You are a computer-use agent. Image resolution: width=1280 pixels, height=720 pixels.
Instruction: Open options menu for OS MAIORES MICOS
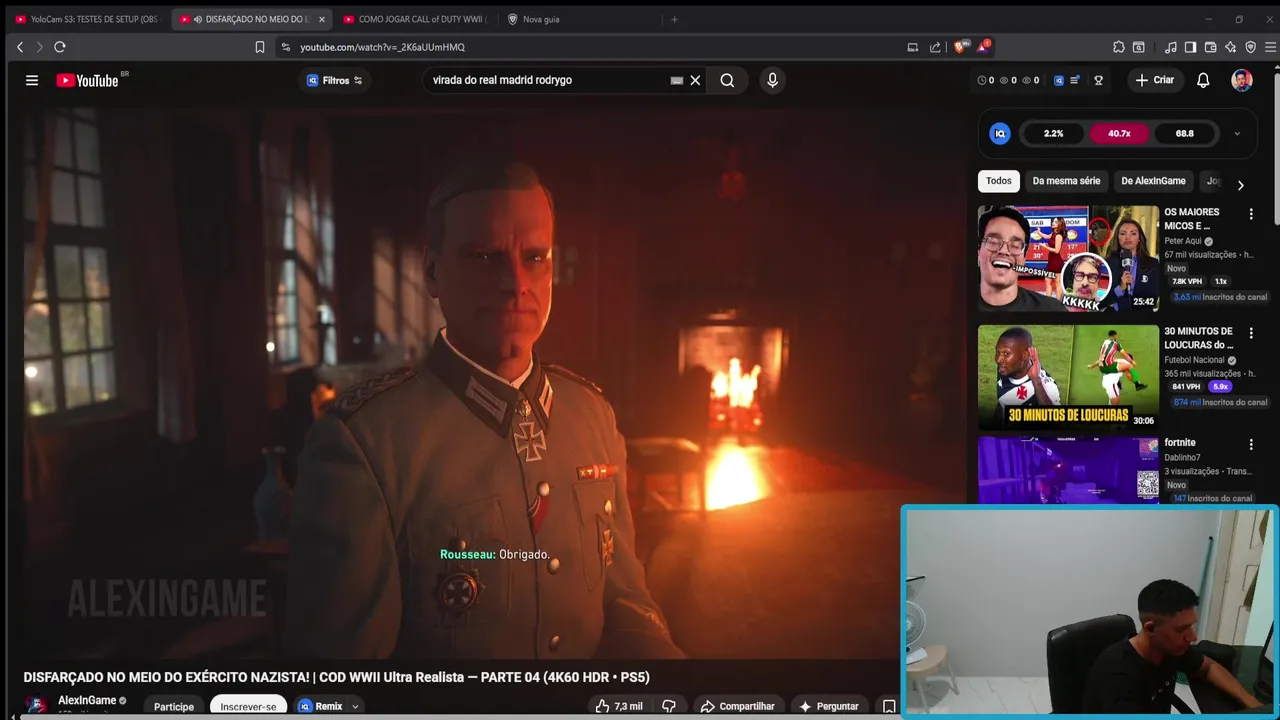(x=1250, y=214)
